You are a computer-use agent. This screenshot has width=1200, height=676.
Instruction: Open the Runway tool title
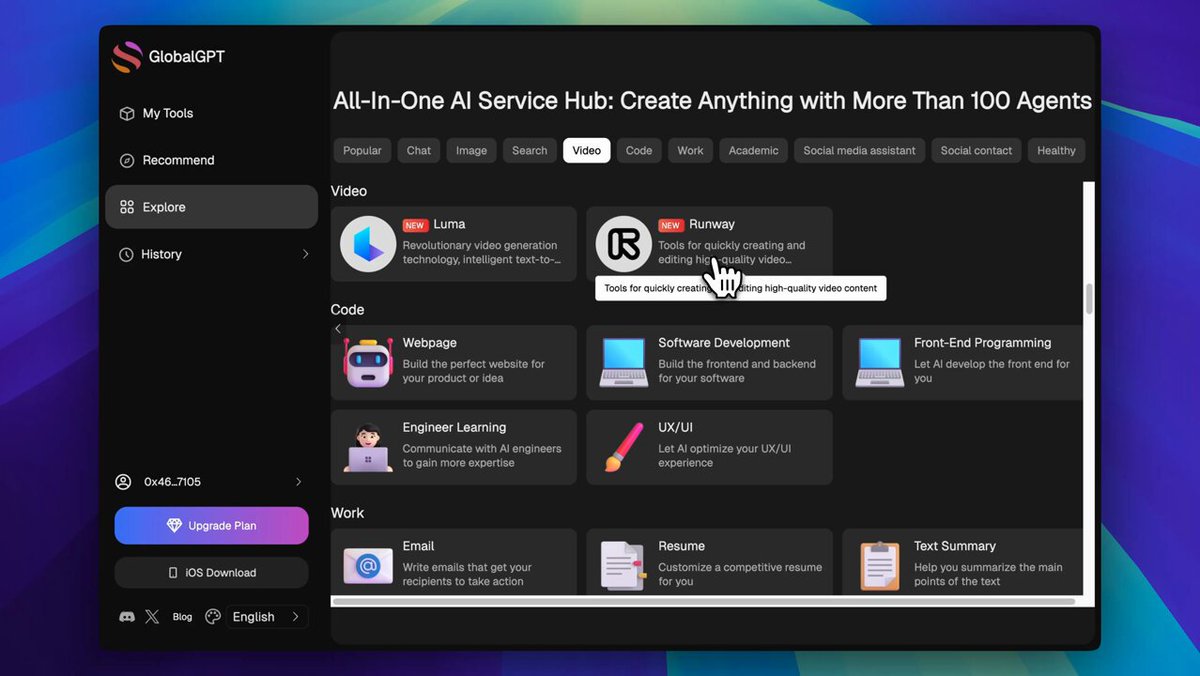point(712,225)
